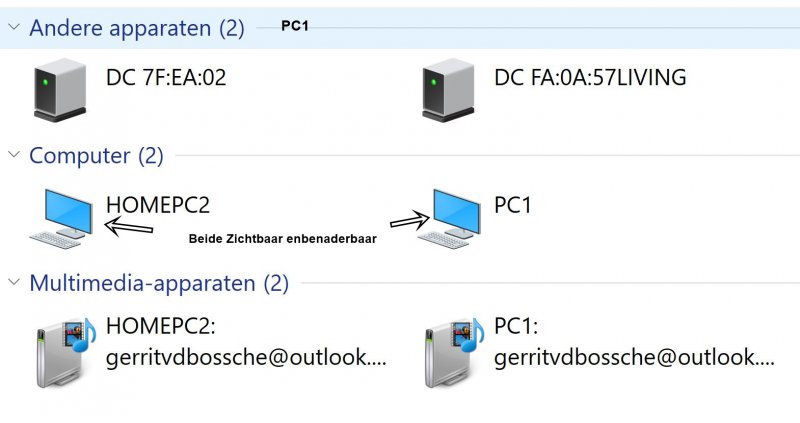This screenshot has width=800, height=423.
Task: Select the HOMEPC2 multimedia device icon
Action: click(x=63, y=351)
